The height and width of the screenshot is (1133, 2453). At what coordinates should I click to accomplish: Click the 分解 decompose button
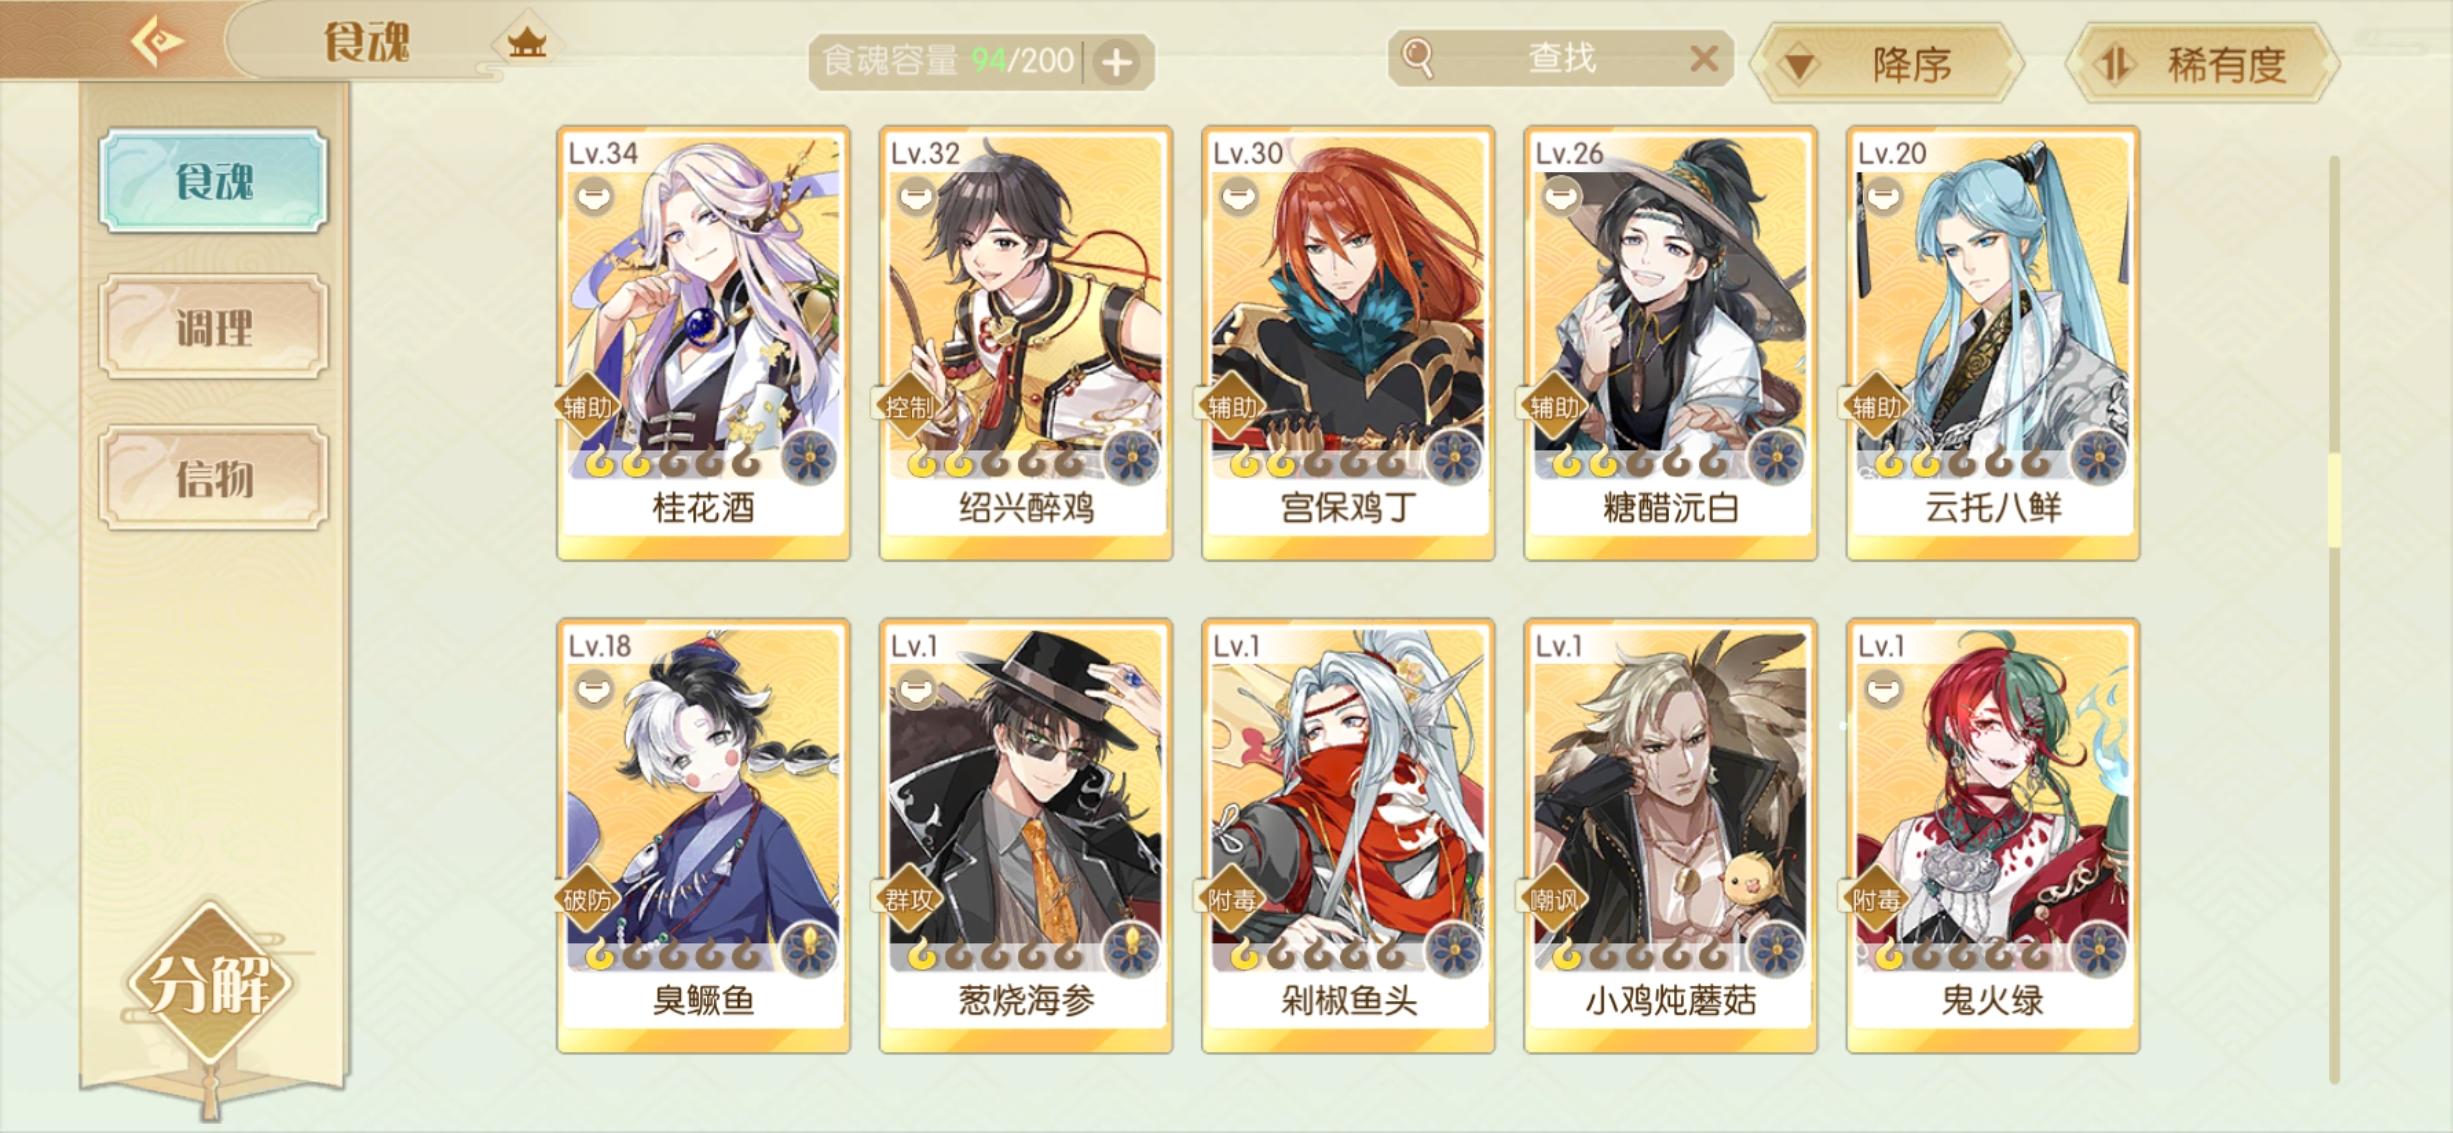tap(209, 984)
